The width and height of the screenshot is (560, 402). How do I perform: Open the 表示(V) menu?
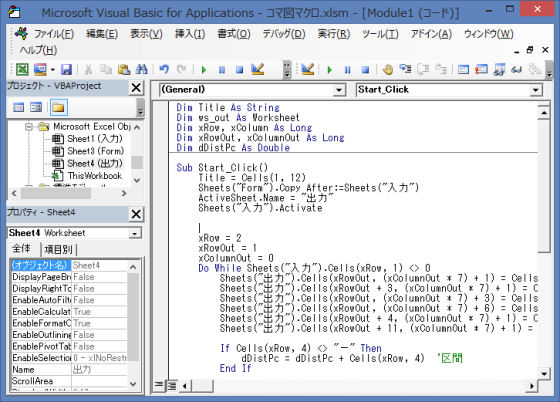[146, 34]
